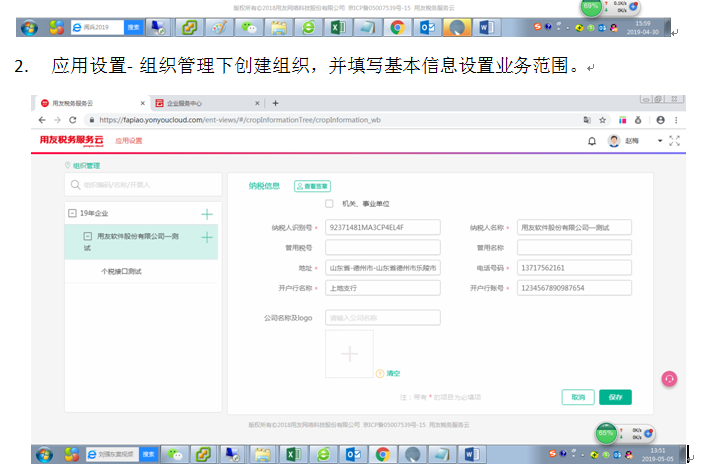Image resolution: width=705 pixels, height=466 pixels.
Task: Click the logo upload plus box
Action: [349, 355]
